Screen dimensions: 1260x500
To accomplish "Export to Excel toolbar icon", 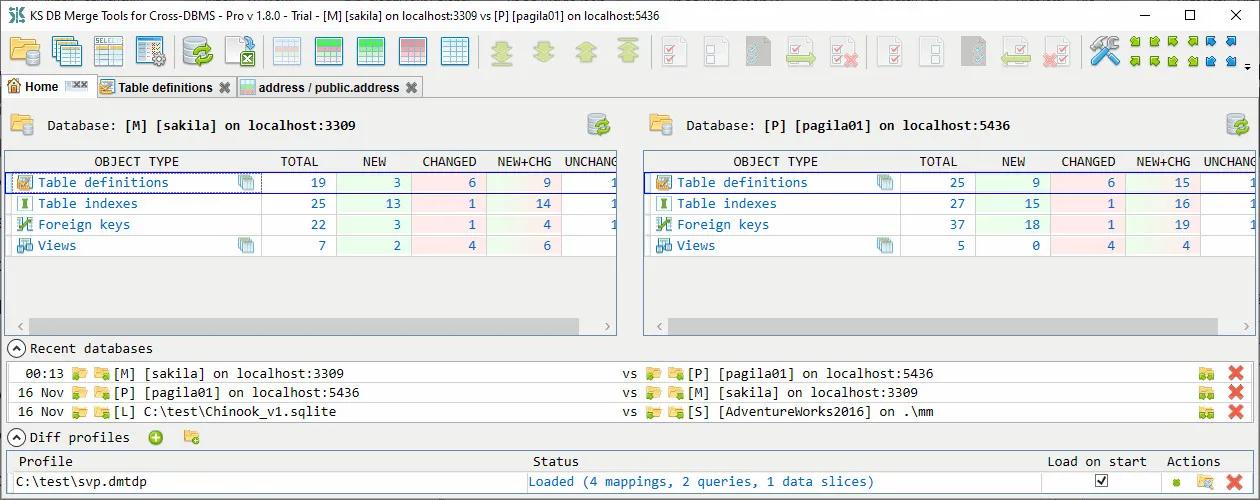I will [x=240, y=51].
